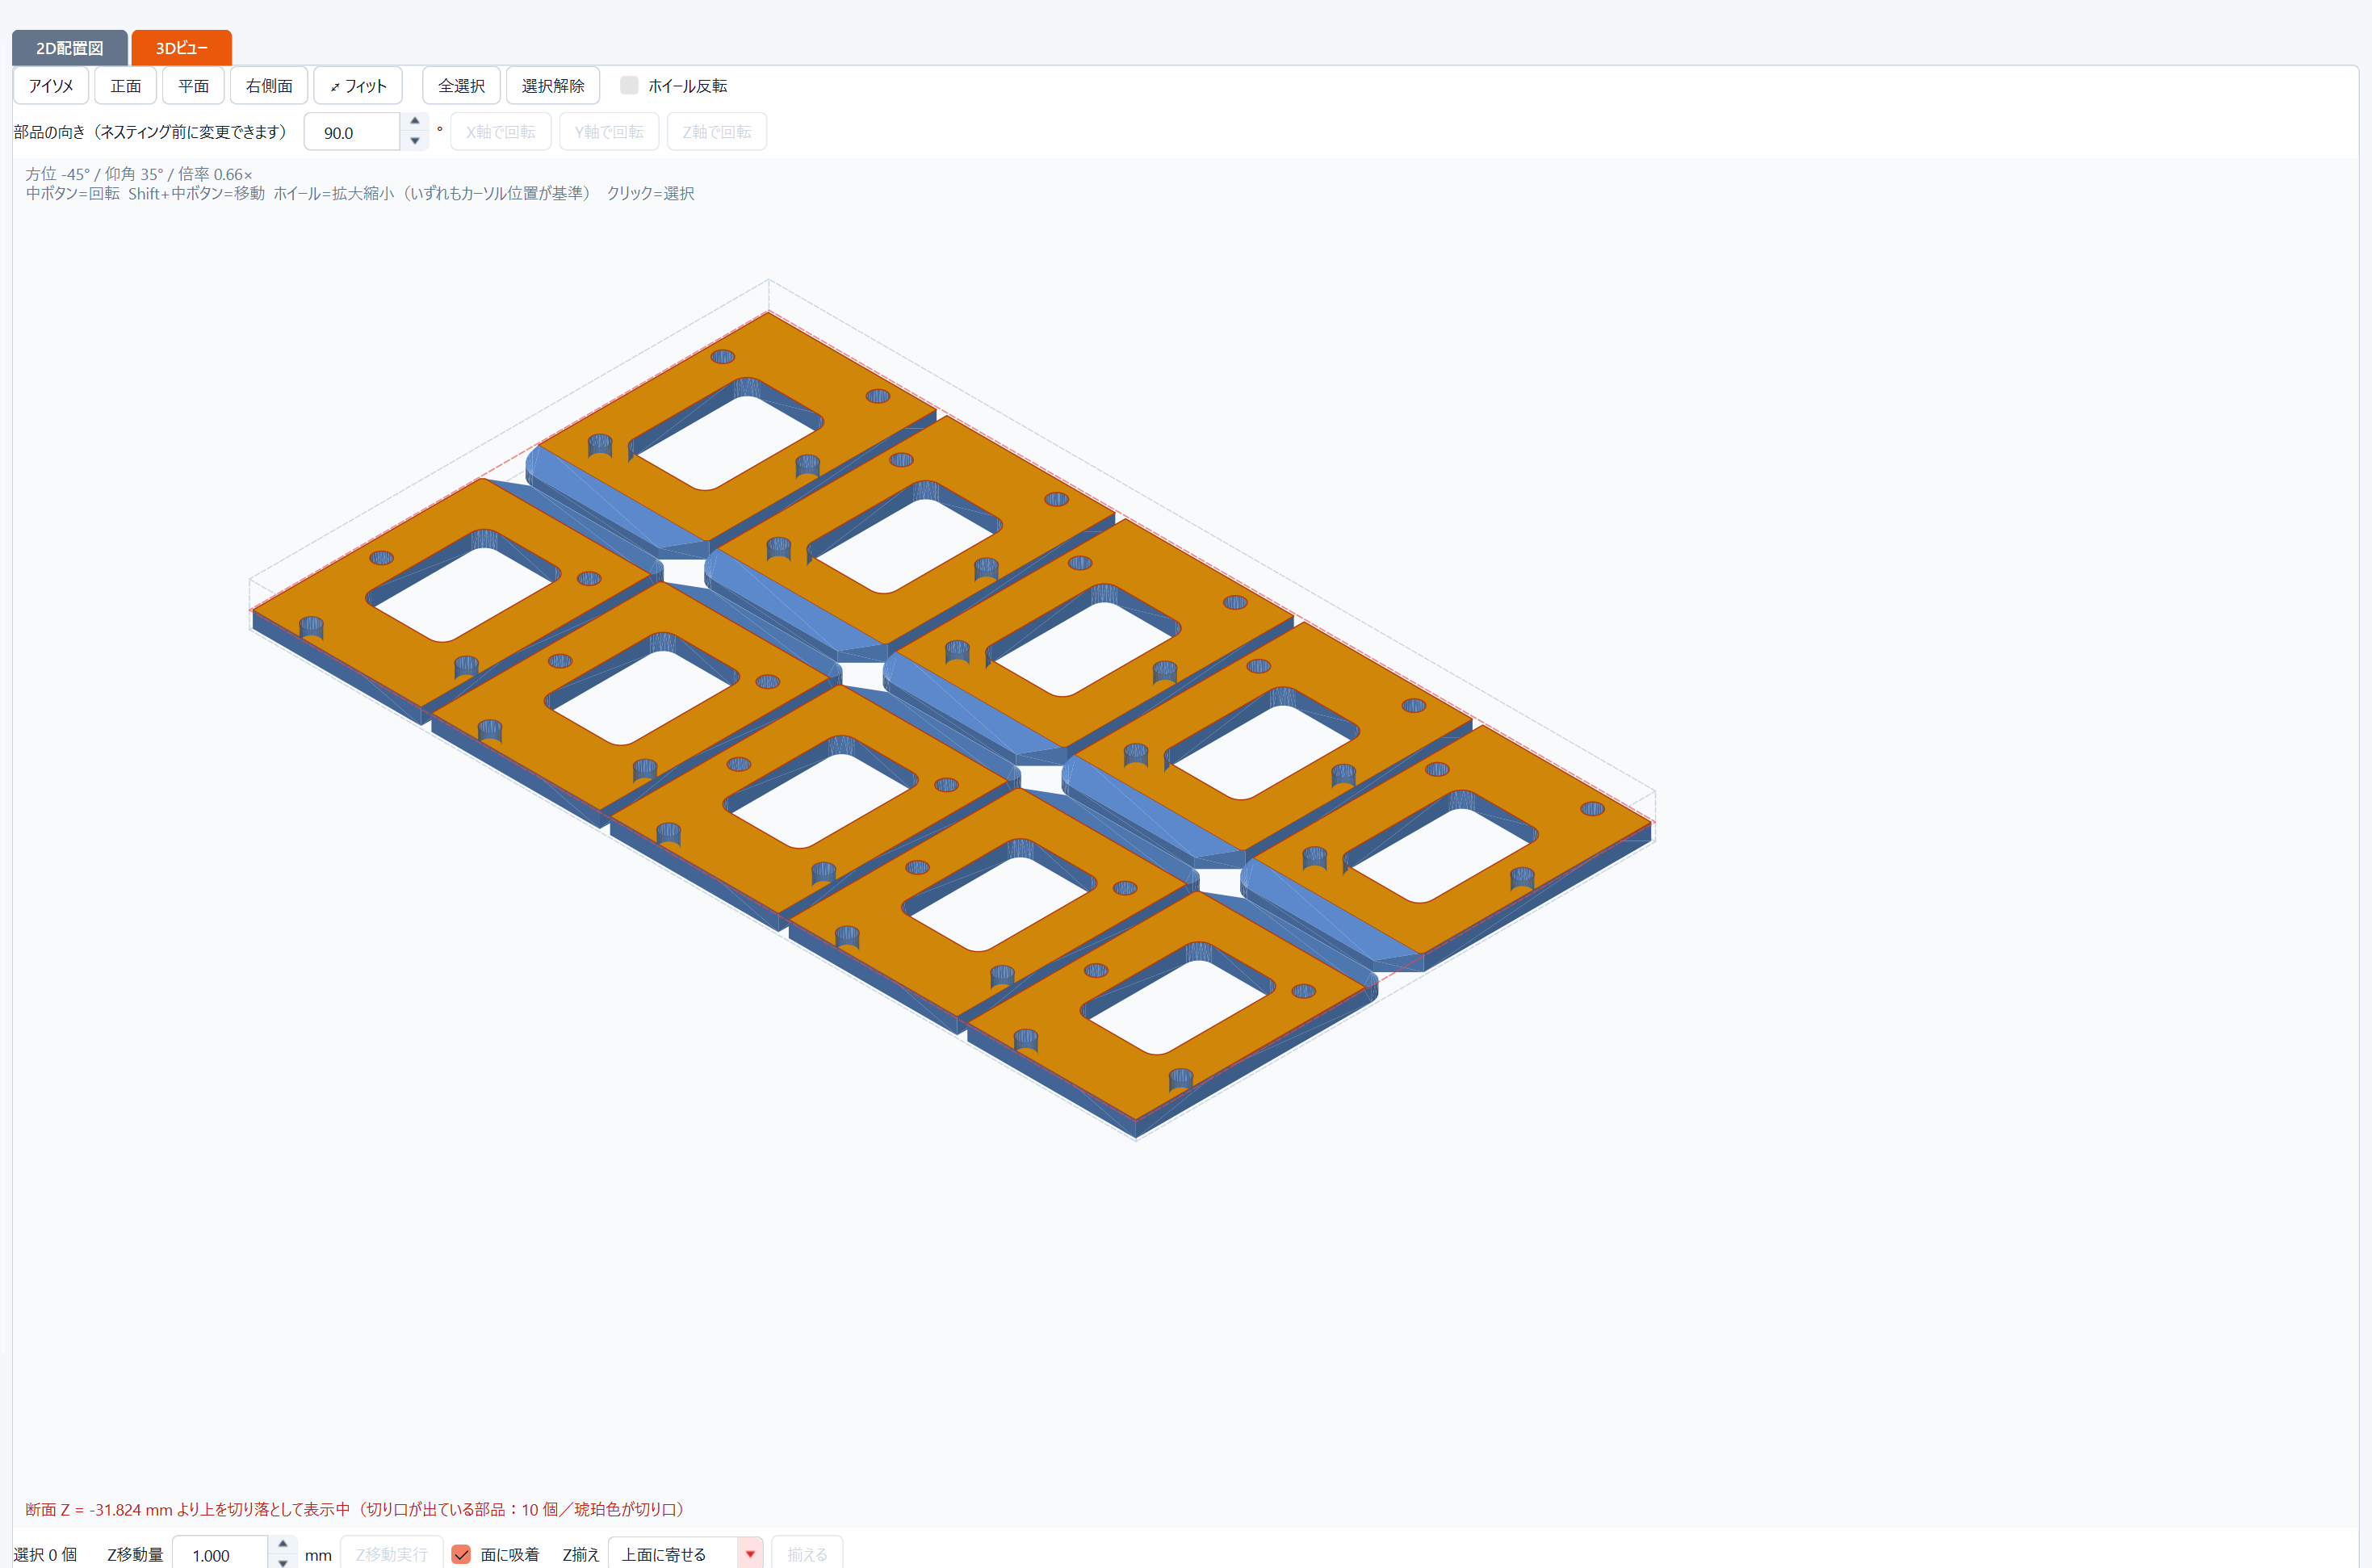Click the rotation angle field showing 90.0

pyautogui.click(x=352, y=132)
